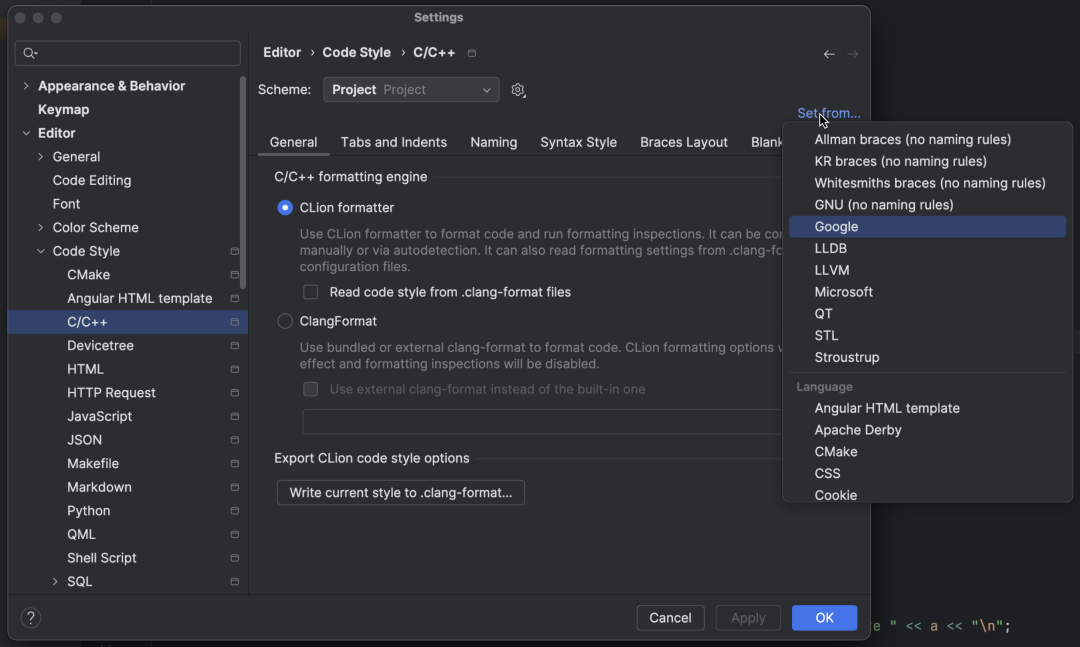Select the CLion formatter radio button
The height and width of the screenshot is (647, 1080).
pyautogui.click(x=285, y=207)
